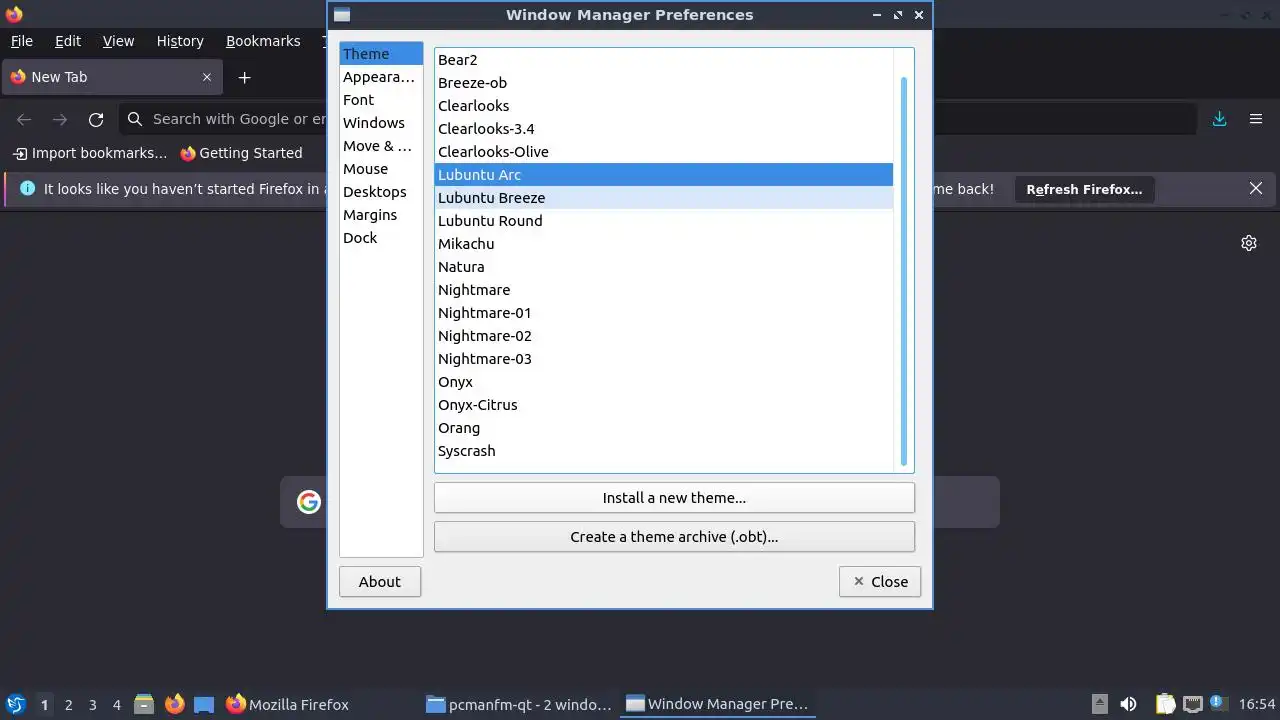Open the Windows settings category
Image resolution: width=1280 pixels, height=720 pixels.
381,123
